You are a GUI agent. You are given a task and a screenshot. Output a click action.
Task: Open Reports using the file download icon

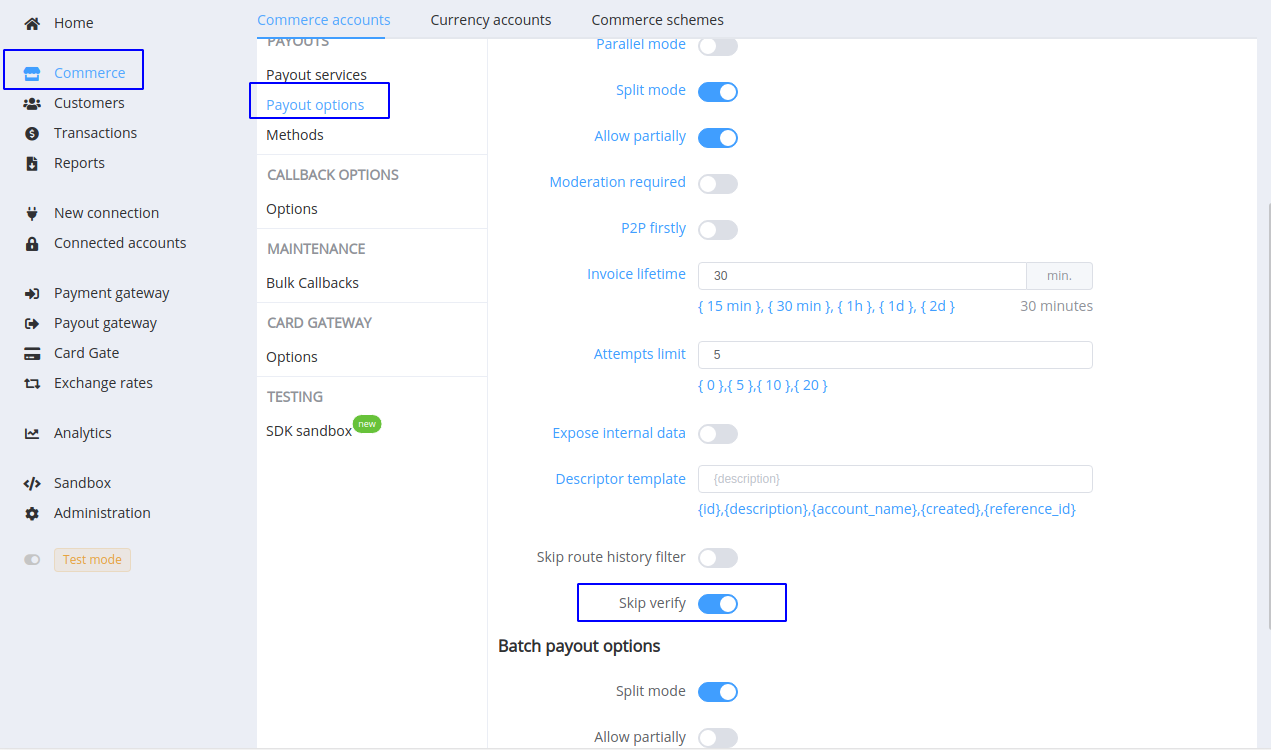[32, 163]
